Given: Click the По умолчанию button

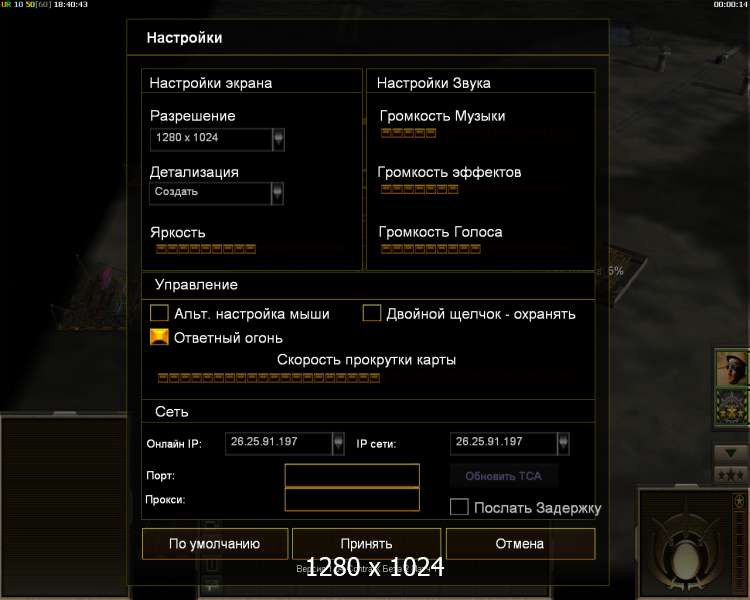Looking at the screenshot, I should (215, 544).
